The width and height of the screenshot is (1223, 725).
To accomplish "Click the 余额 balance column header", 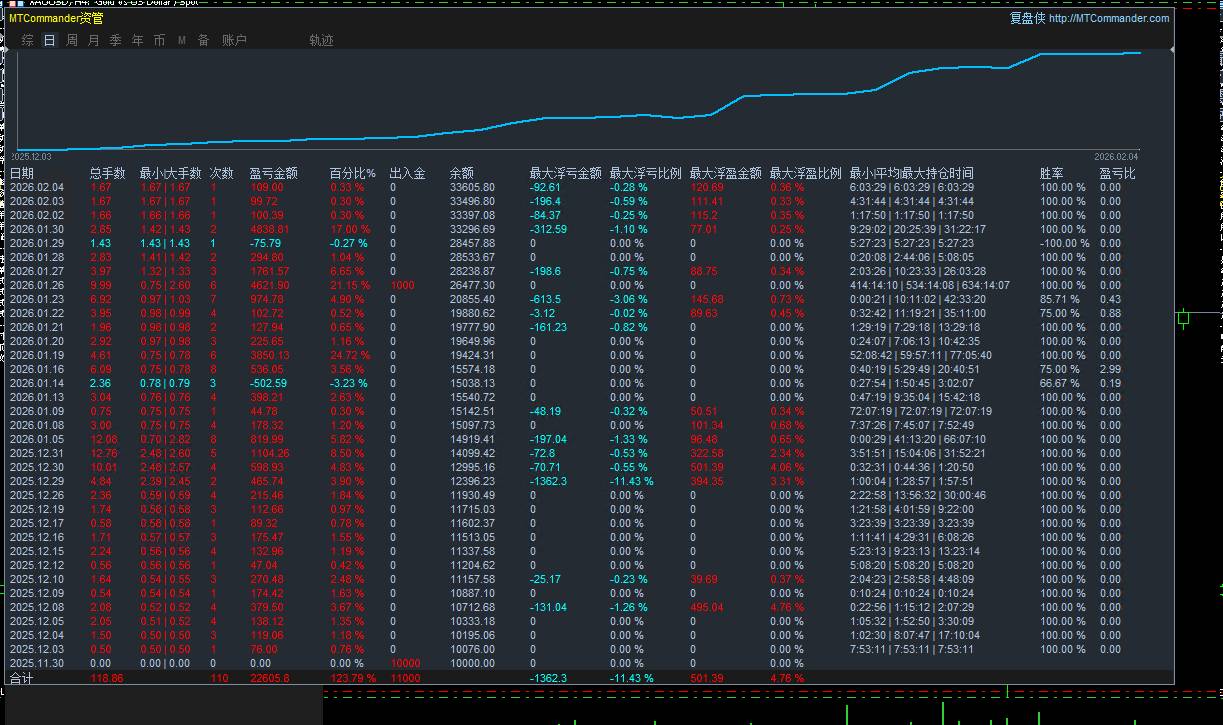I will pyautogui.click(x=462, y=173).
